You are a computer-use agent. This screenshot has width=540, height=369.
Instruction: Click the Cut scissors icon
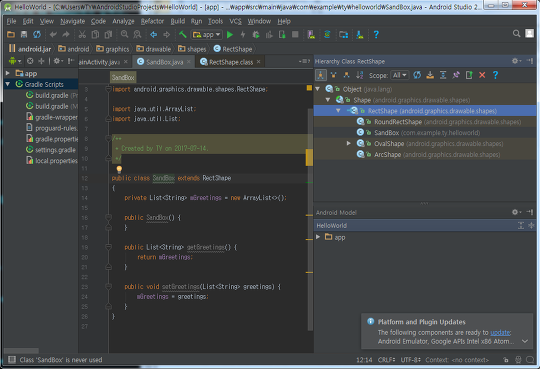tap(82, 34)
